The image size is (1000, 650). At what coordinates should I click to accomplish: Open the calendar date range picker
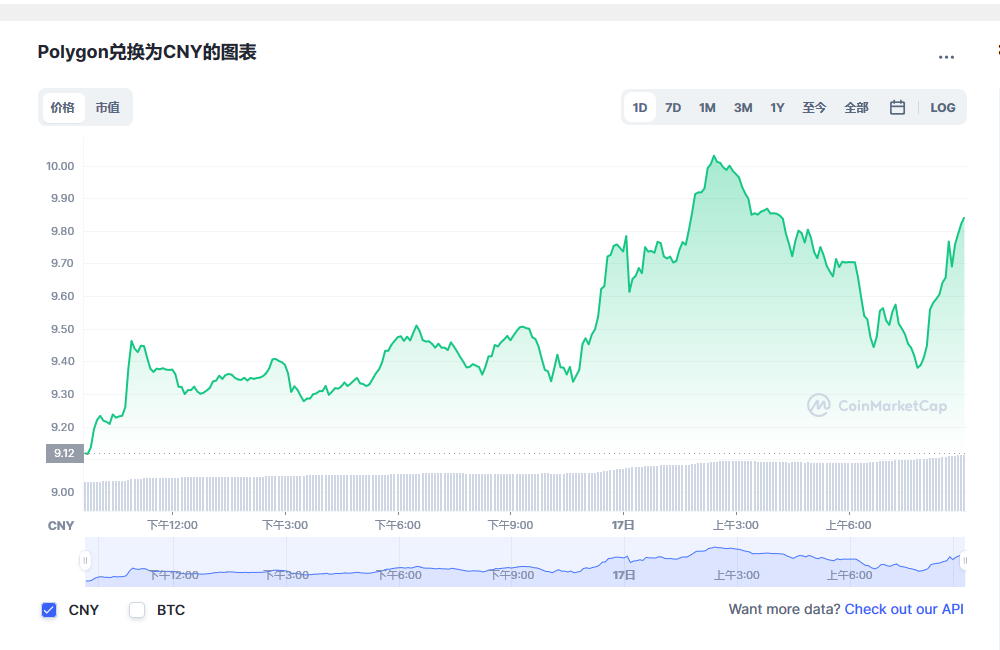[x=897, y=107]
